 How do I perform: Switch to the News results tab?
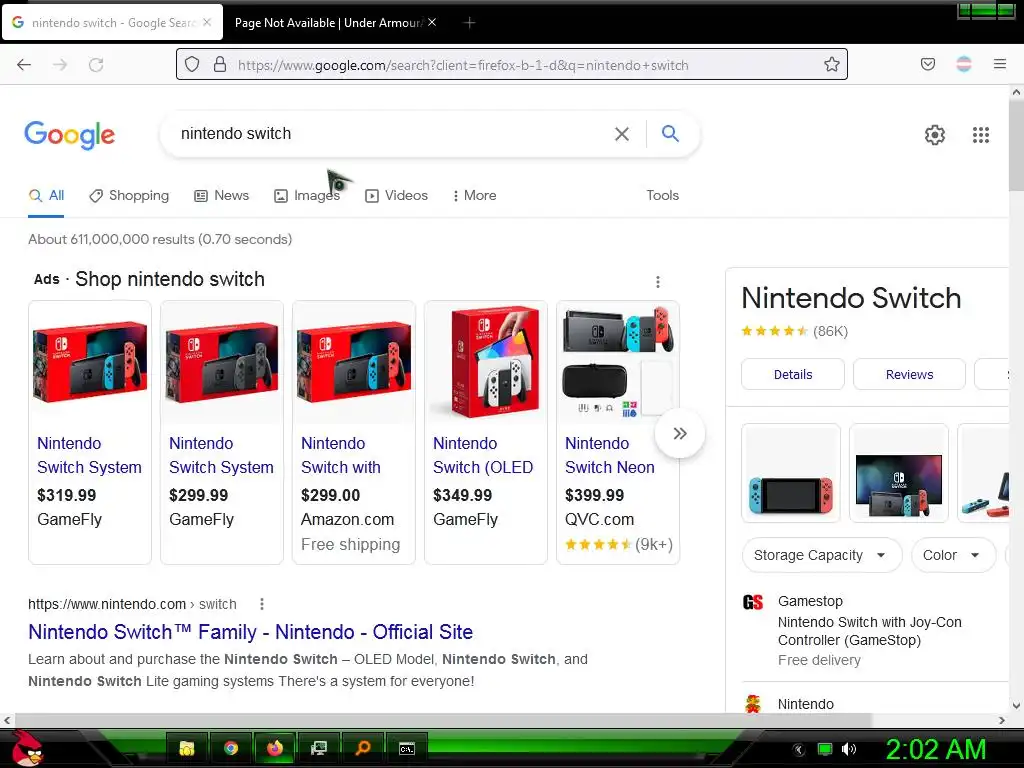pos(222,195)
